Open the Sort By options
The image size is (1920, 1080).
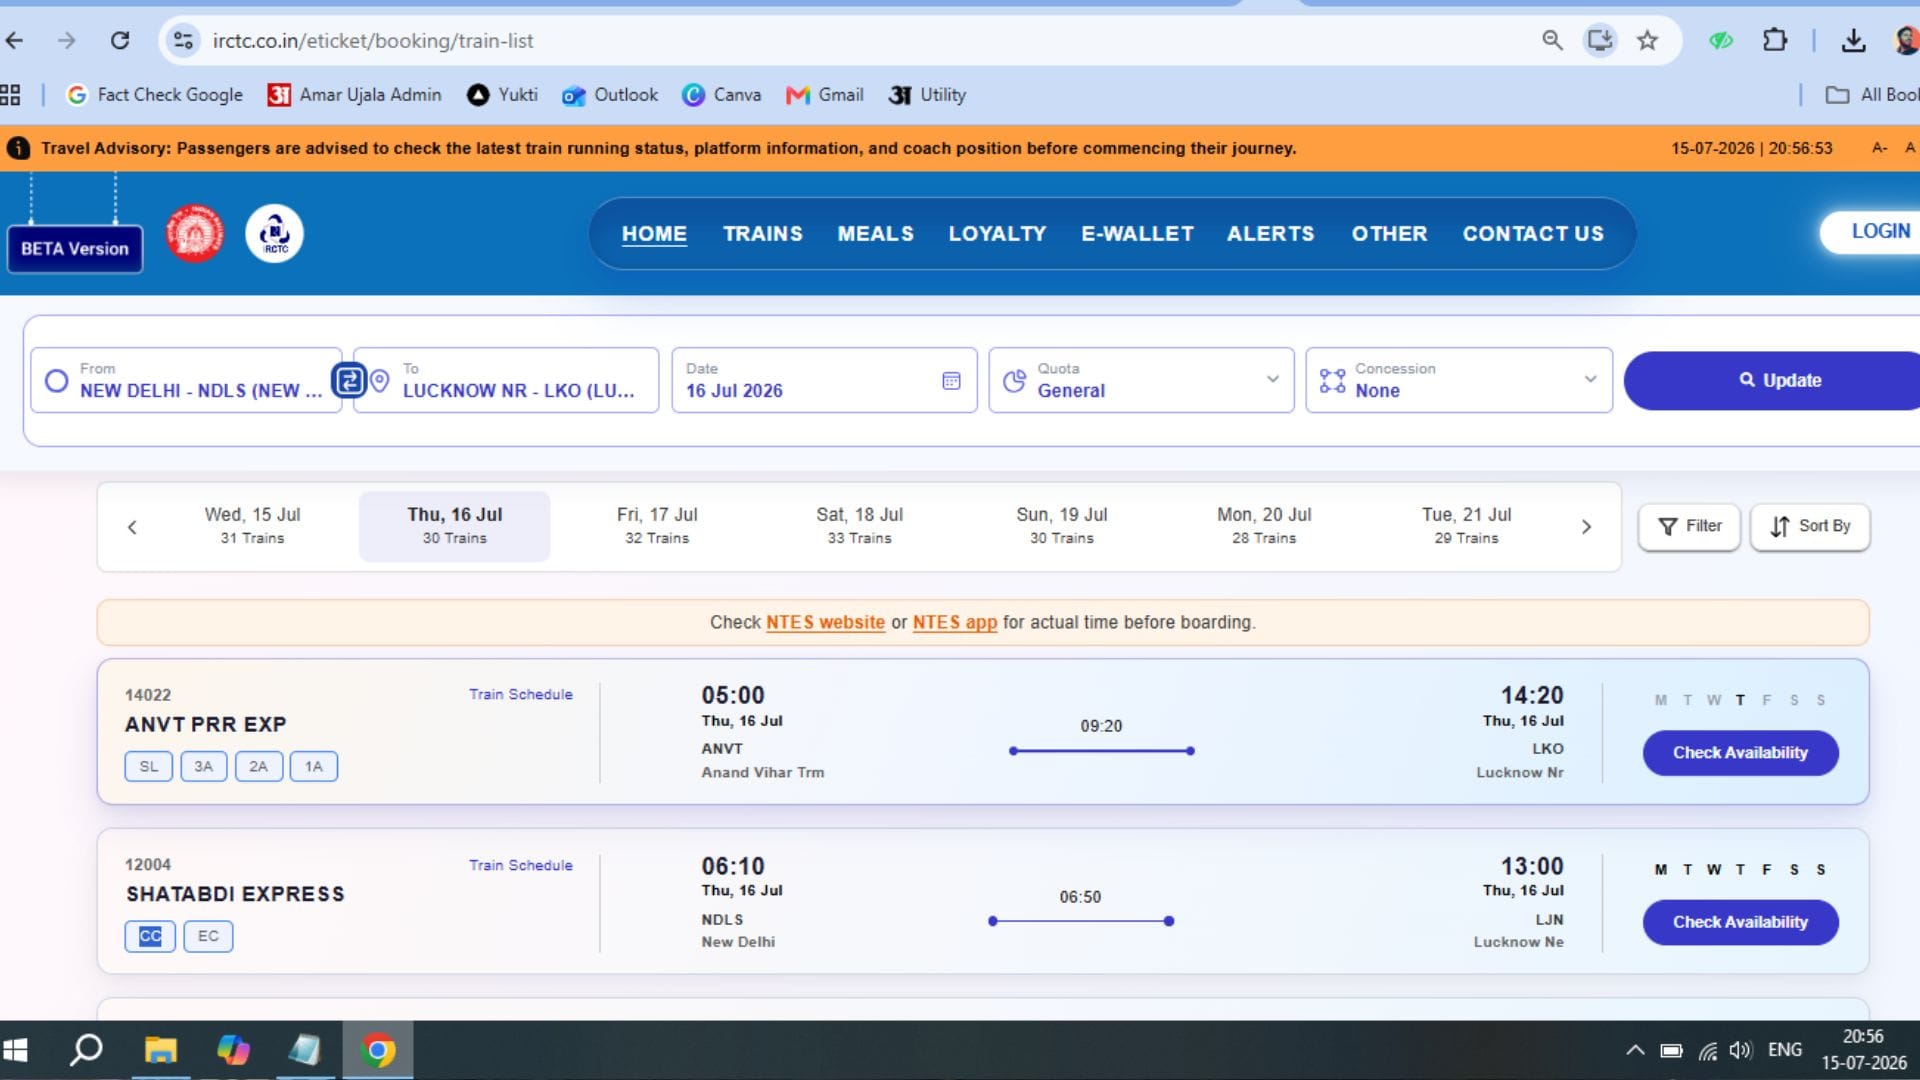[1810, 527]
